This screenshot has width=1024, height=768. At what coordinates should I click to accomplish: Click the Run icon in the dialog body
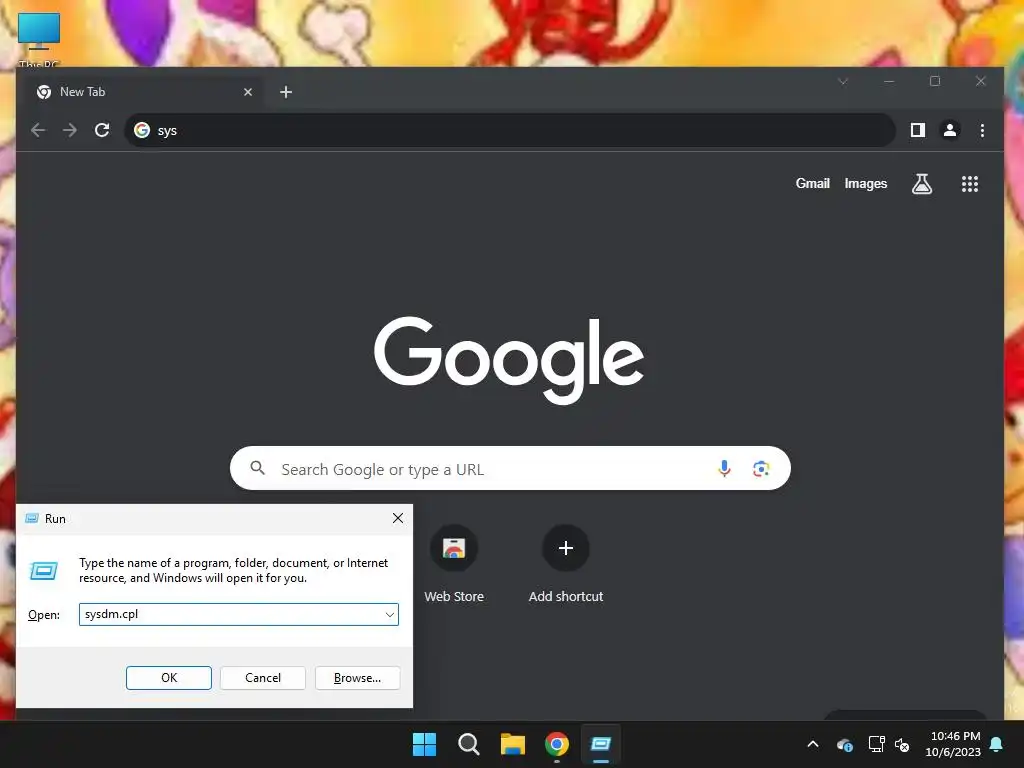[x=44, y=571]
